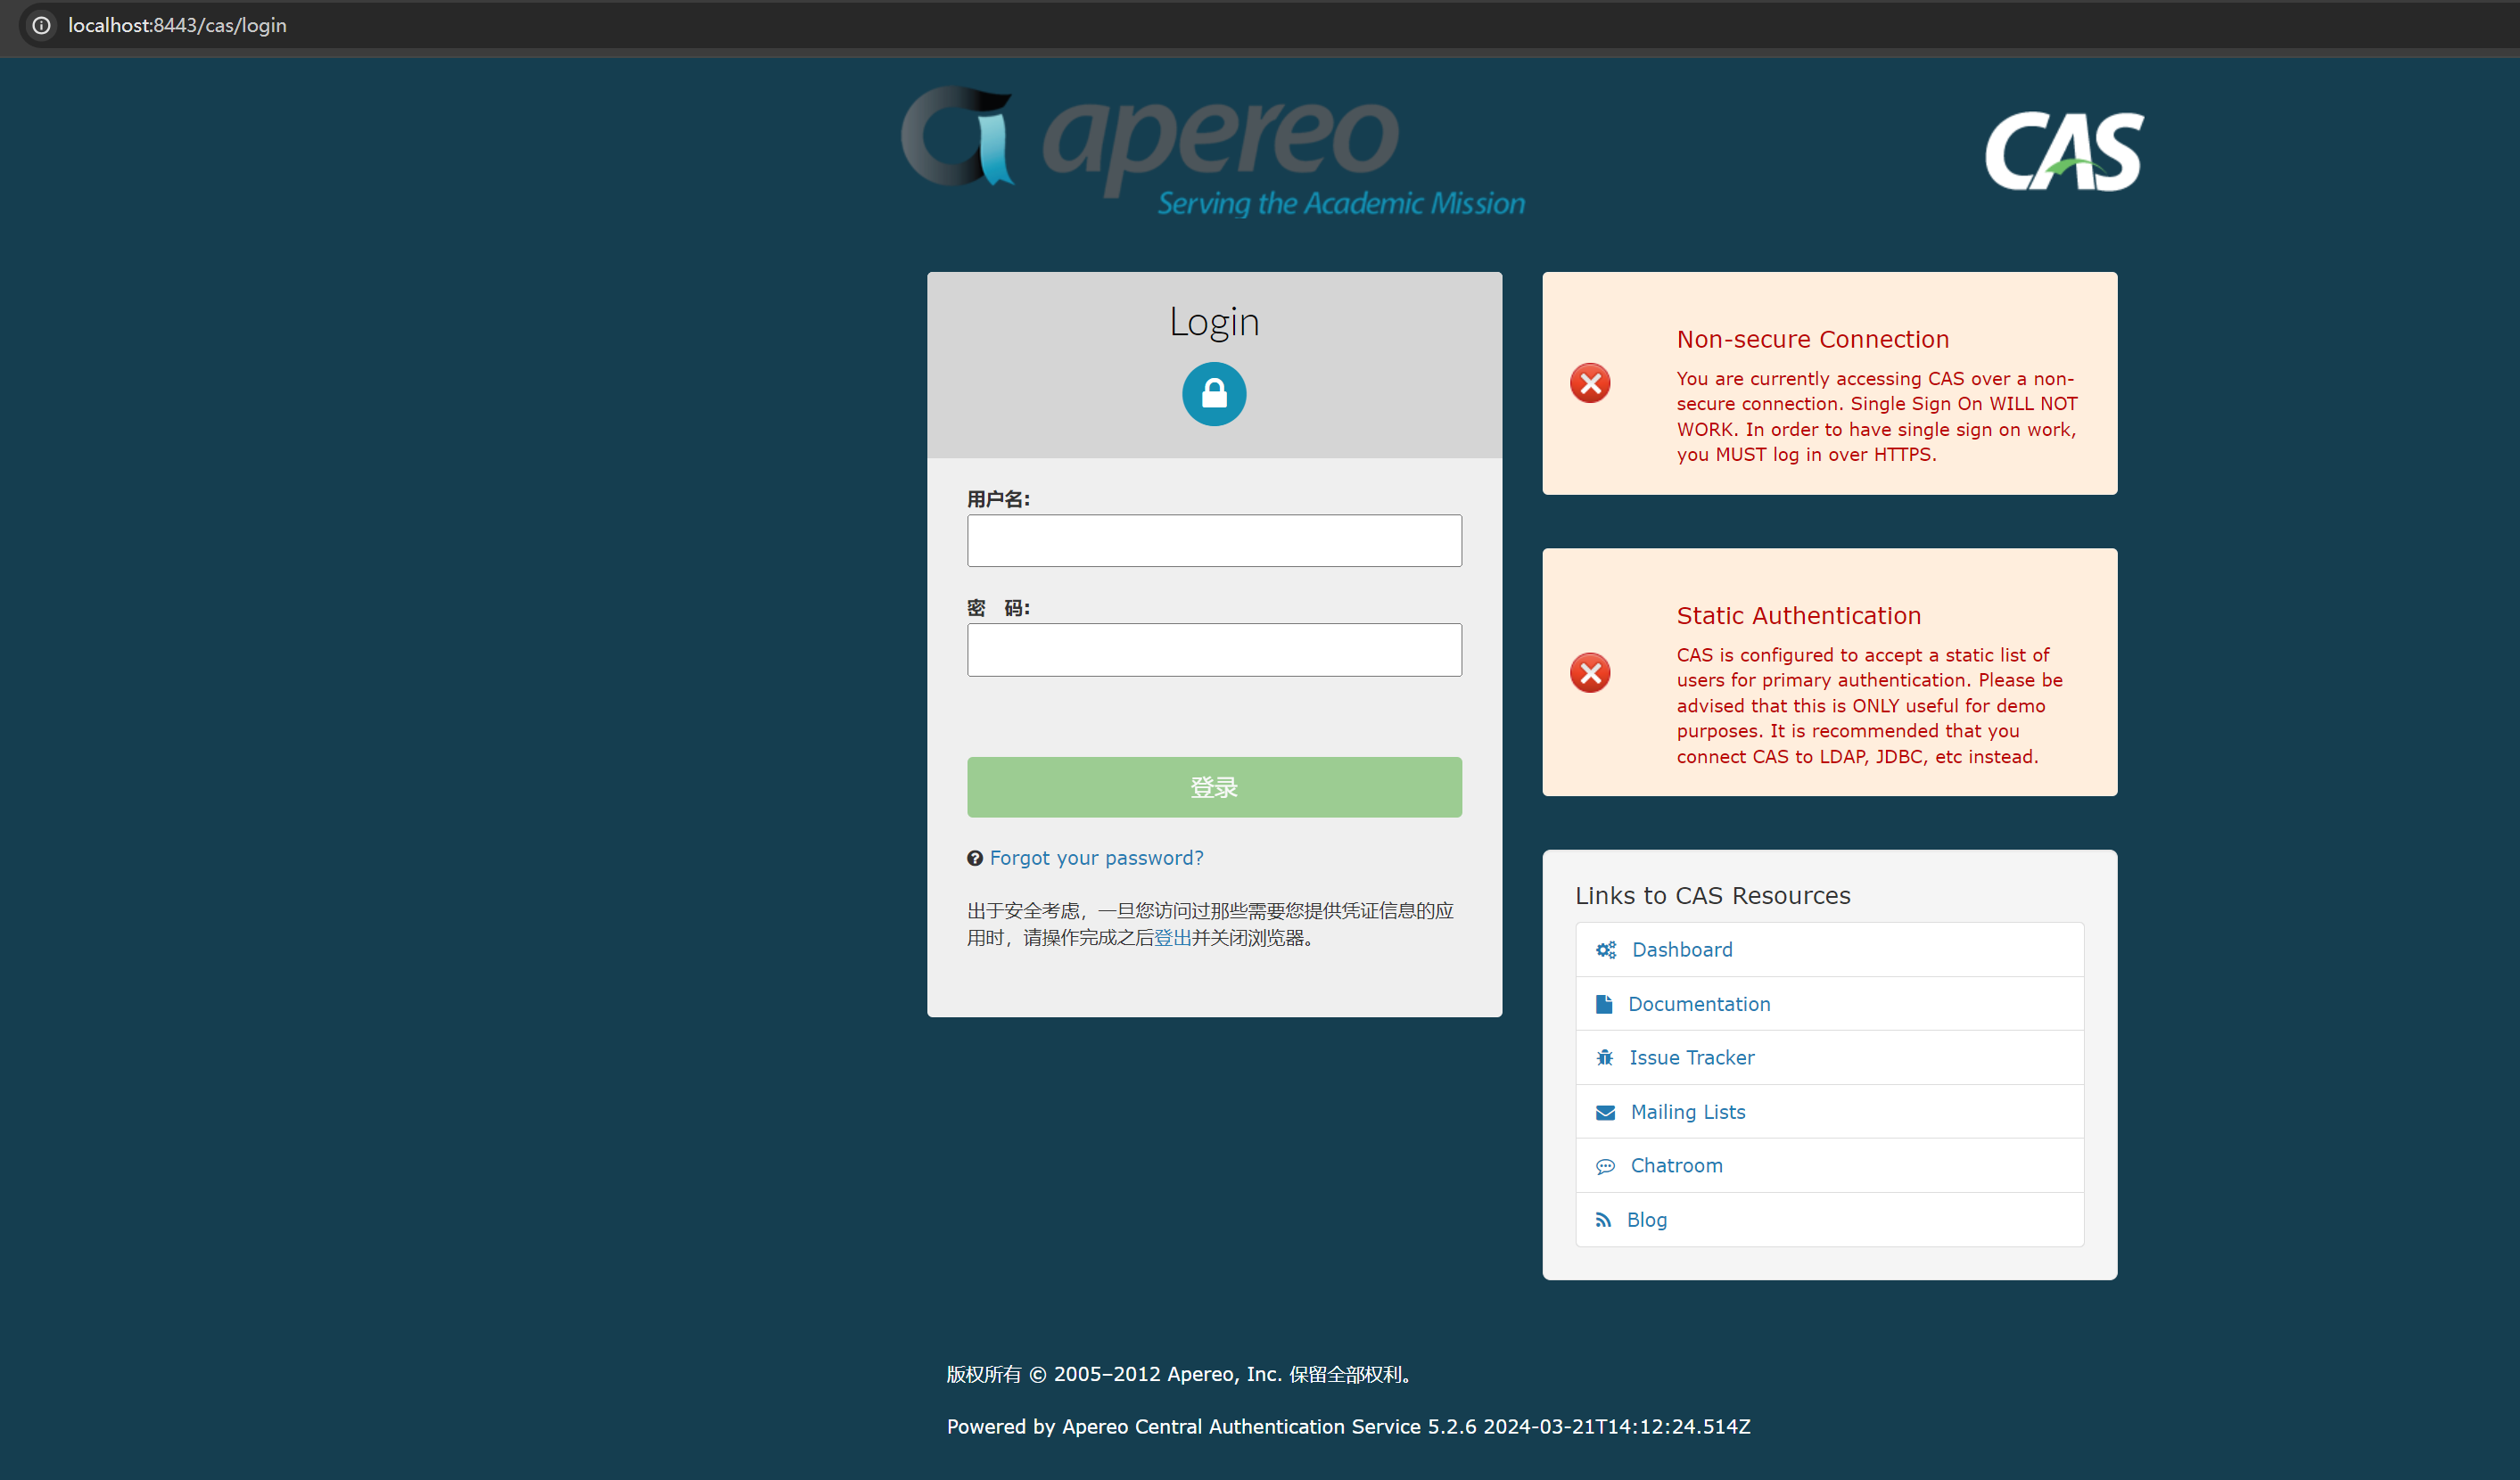Click the site info icon in address bar

[41, 25]
